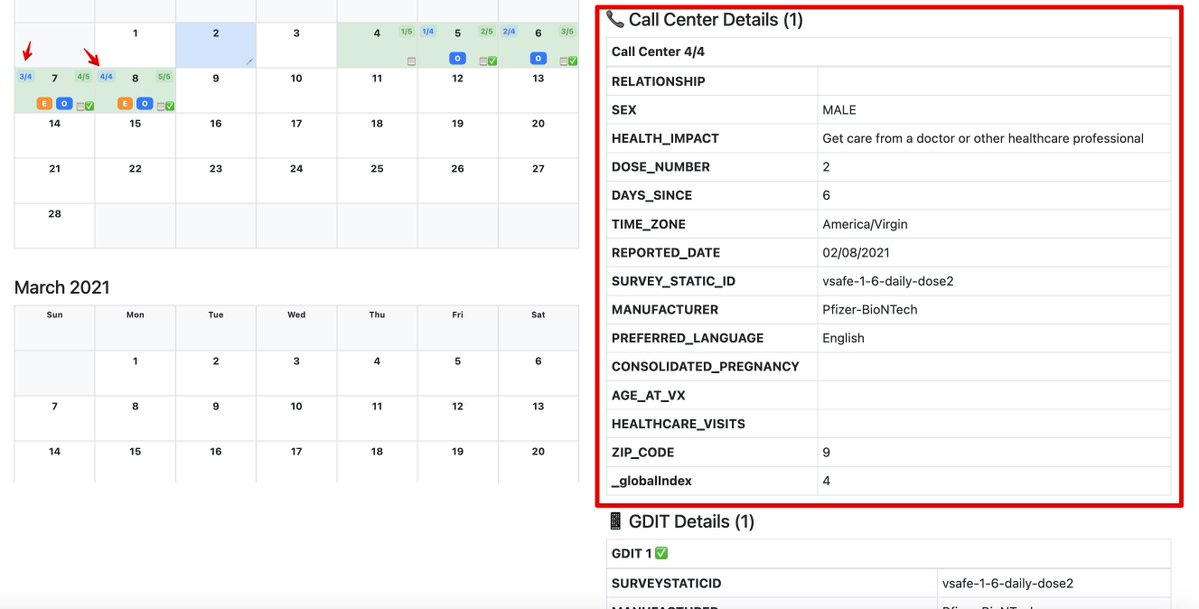
Task: Click the calendar icon on February 4
Action: (411, 61)
